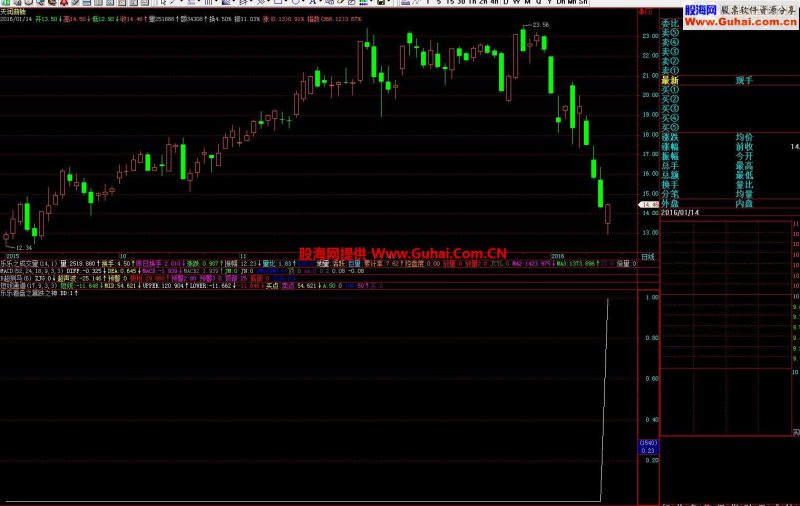Click the 17.00 price axis label
The image size is (800, 506).
pyautogui.click(x=650, y=154)
